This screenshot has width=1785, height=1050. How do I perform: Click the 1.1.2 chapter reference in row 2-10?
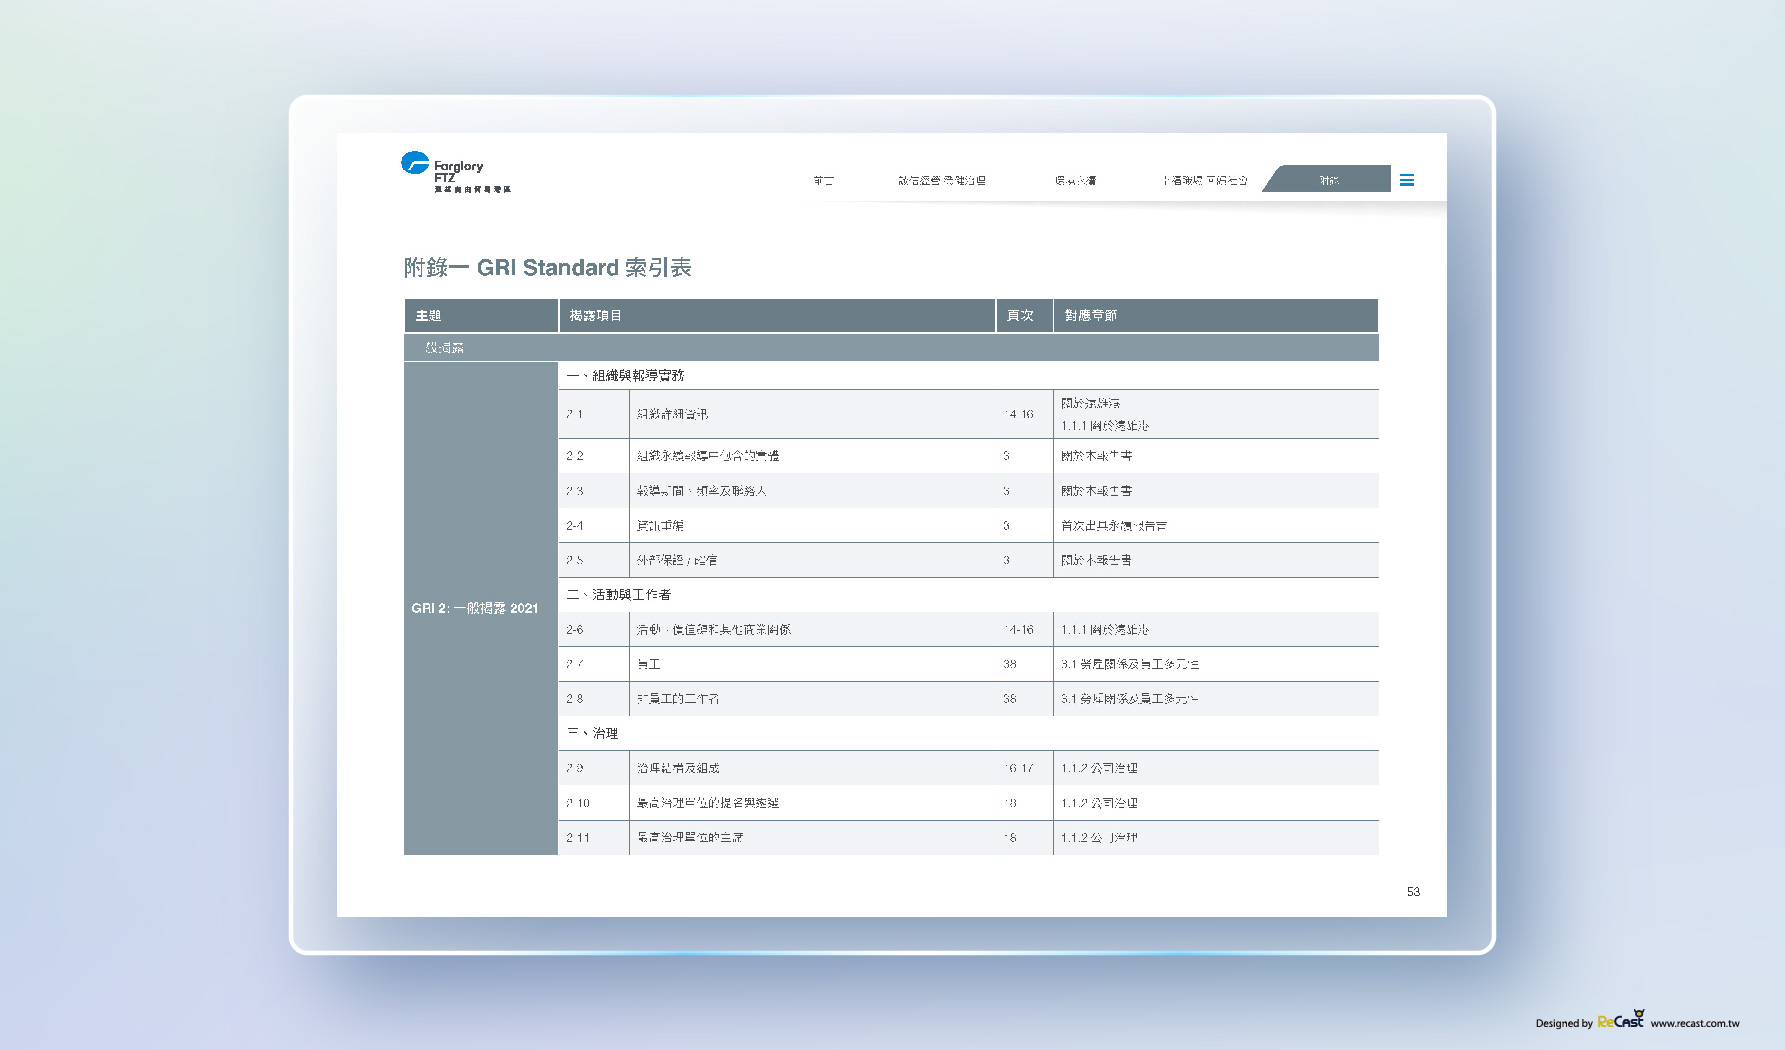click(1100, 803)
